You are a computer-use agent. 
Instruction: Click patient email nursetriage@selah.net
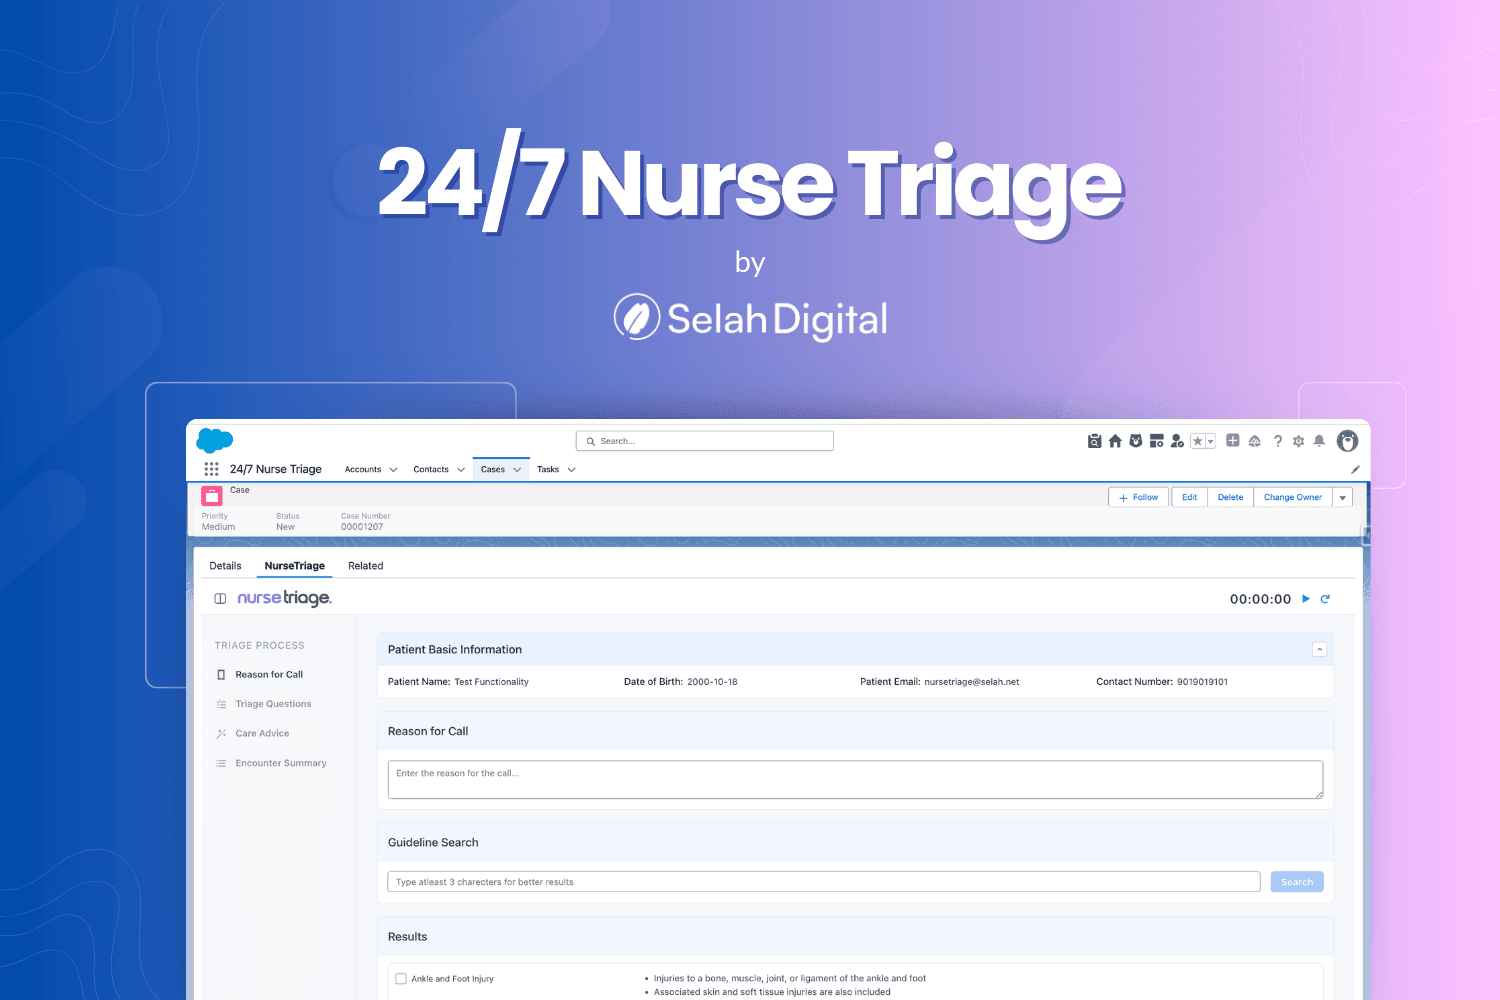coord(971,682)
